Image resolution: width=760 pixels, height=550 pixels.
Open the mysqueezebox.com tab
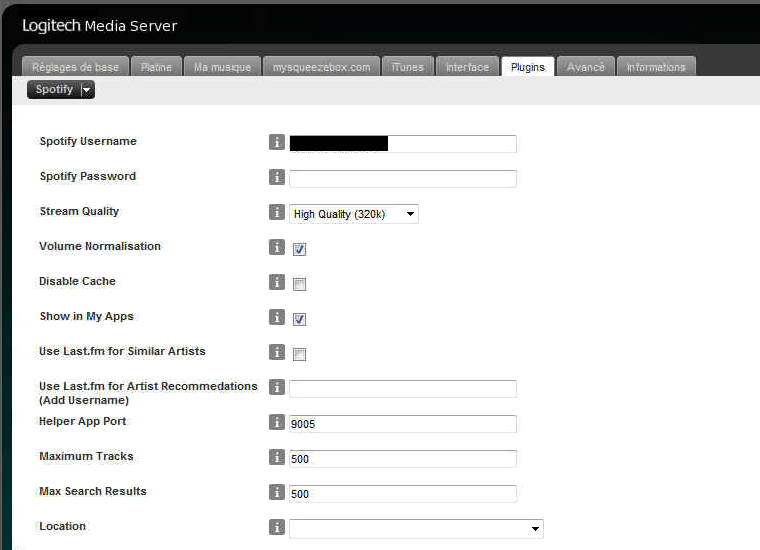pyautogui.click(x=321, y=67)
